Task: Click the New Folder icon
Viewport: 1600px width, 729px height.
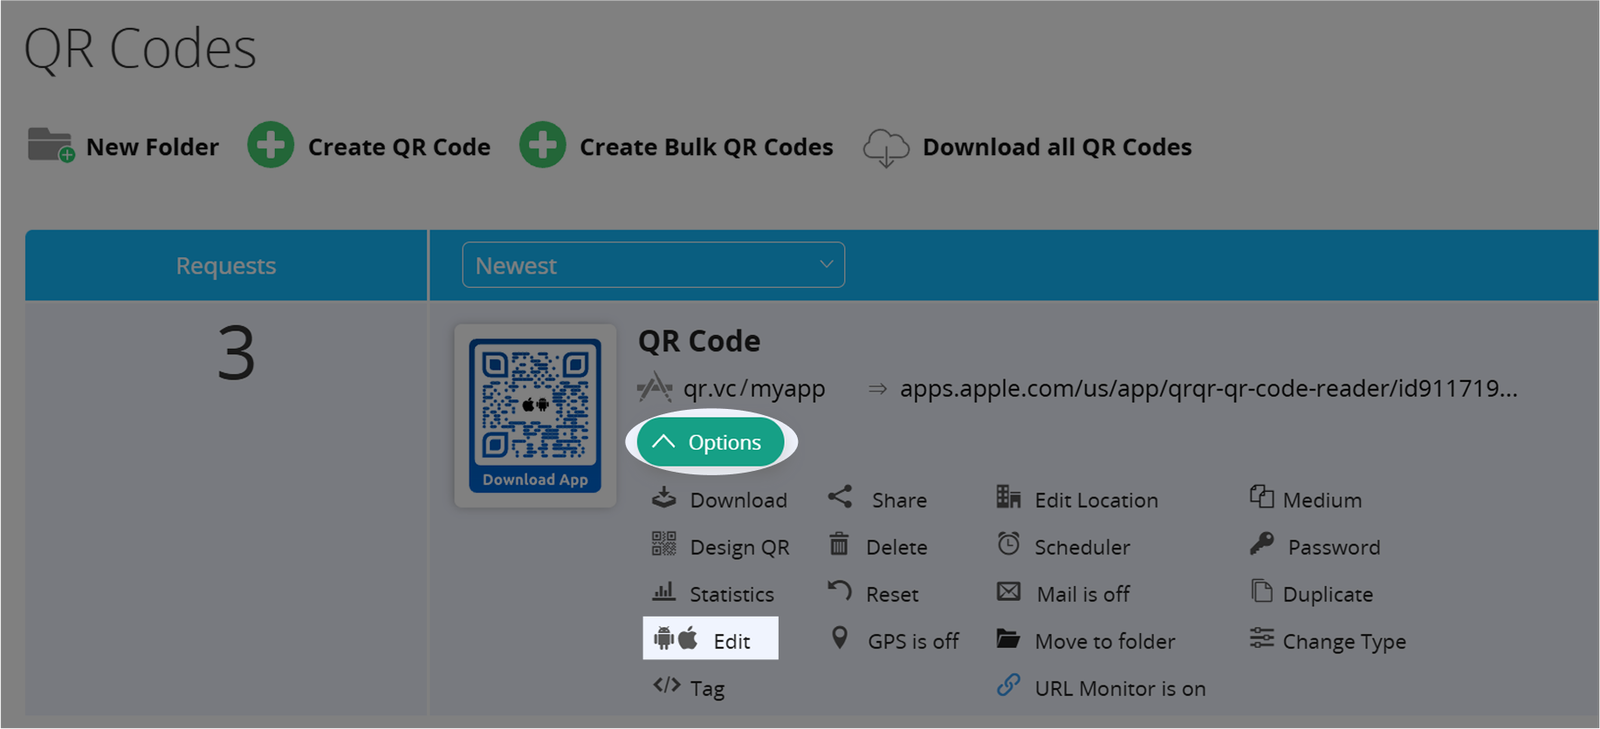Action: click(51, 146)
